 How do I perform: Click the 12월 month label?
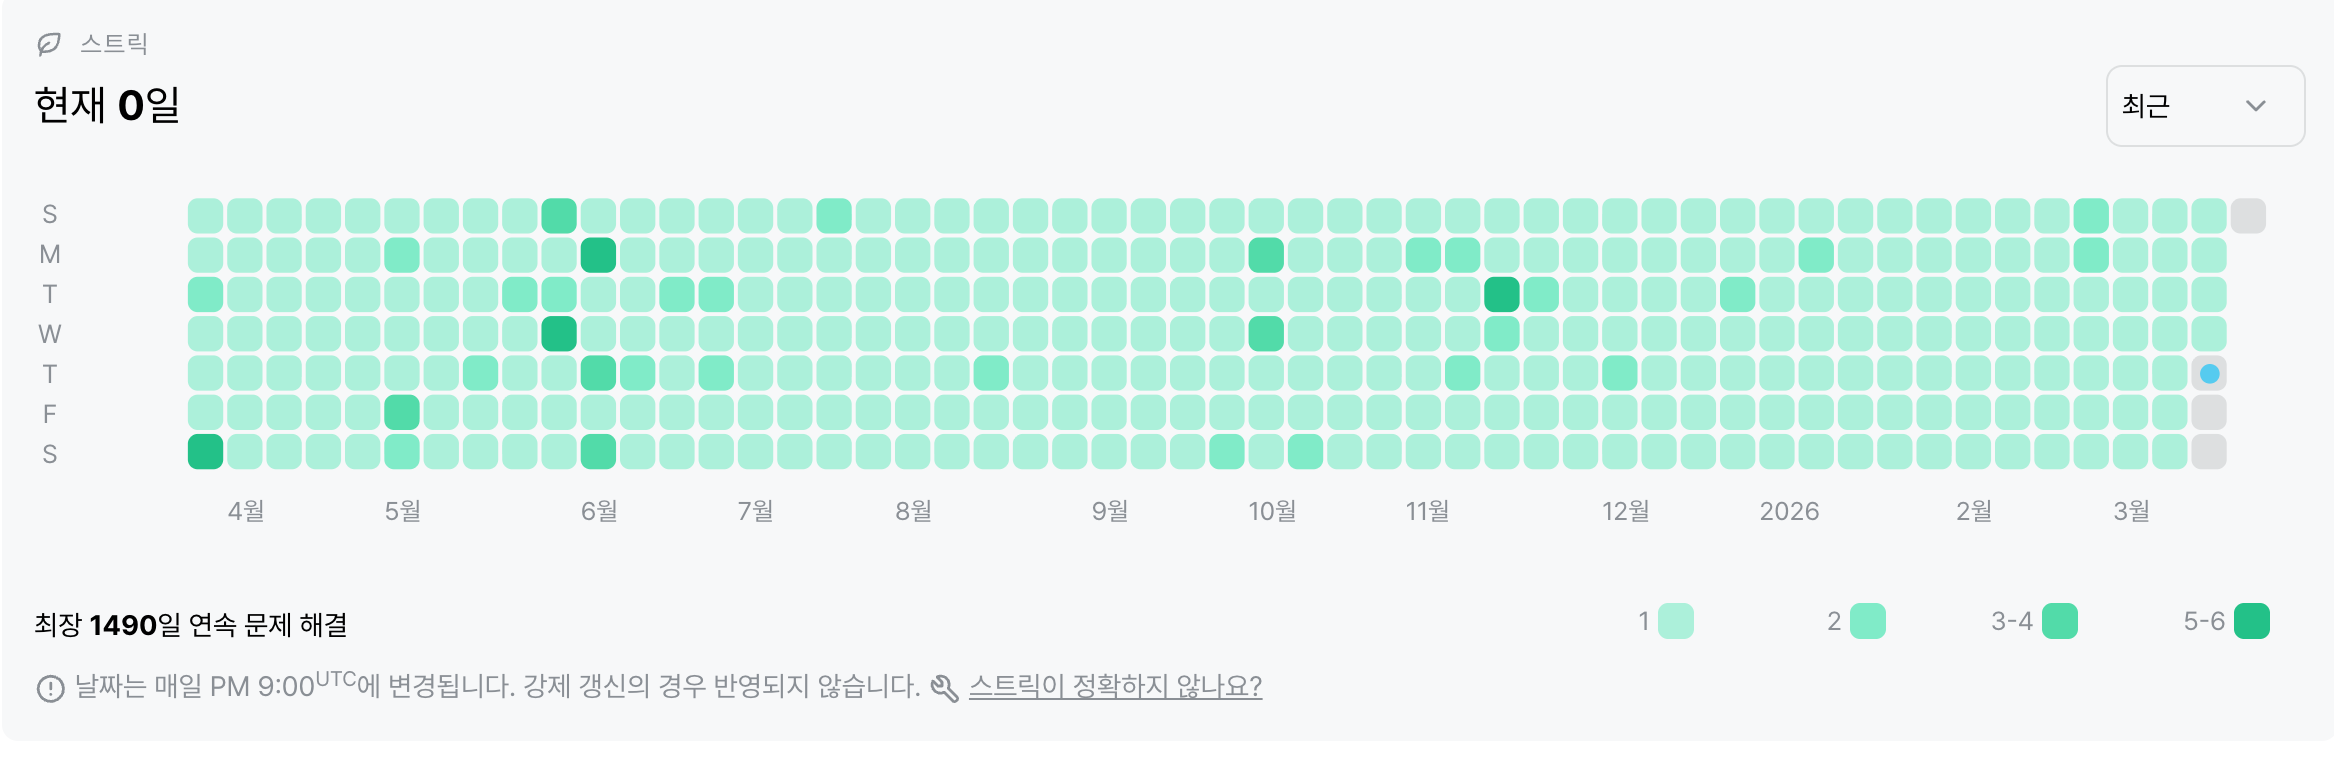tap(1625, 512)
